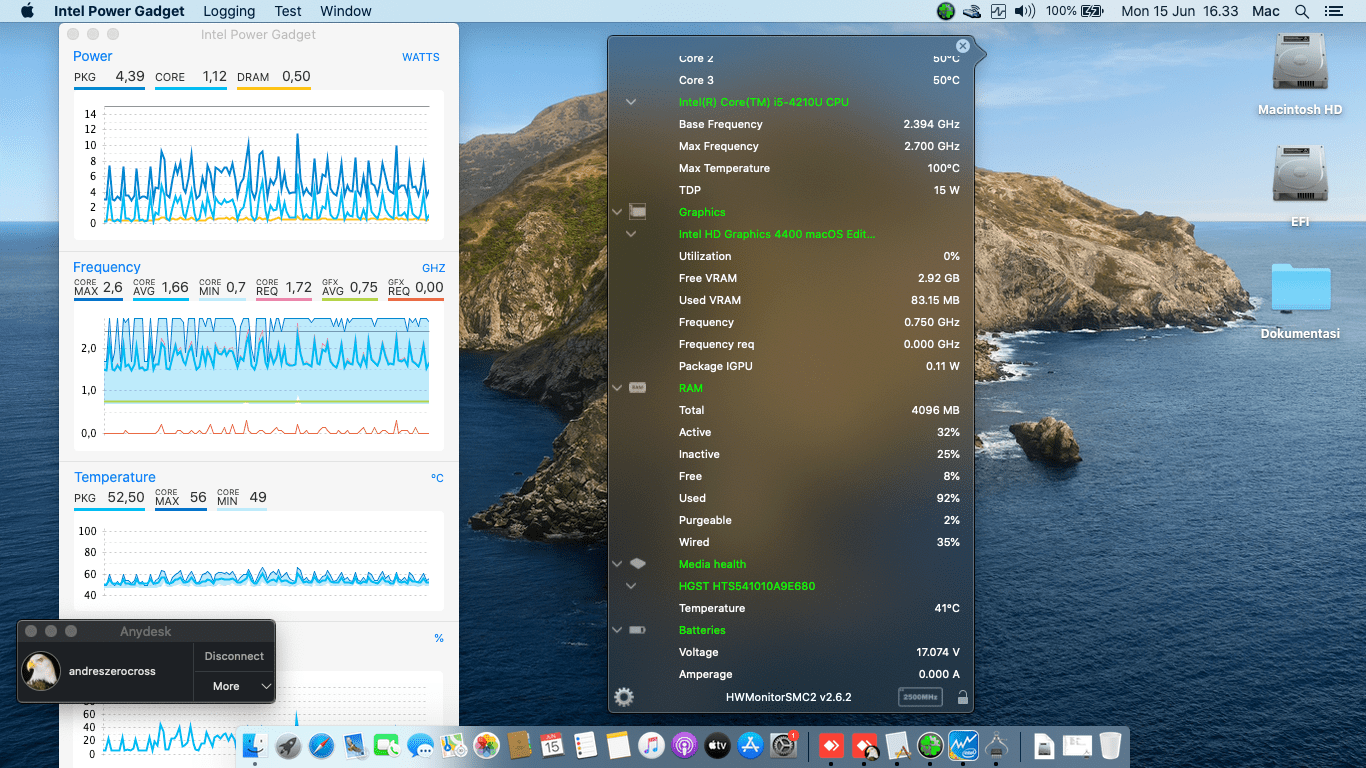Open Launchpad from the Dock
Viewport: 1366px width, 768px height.
288,745
